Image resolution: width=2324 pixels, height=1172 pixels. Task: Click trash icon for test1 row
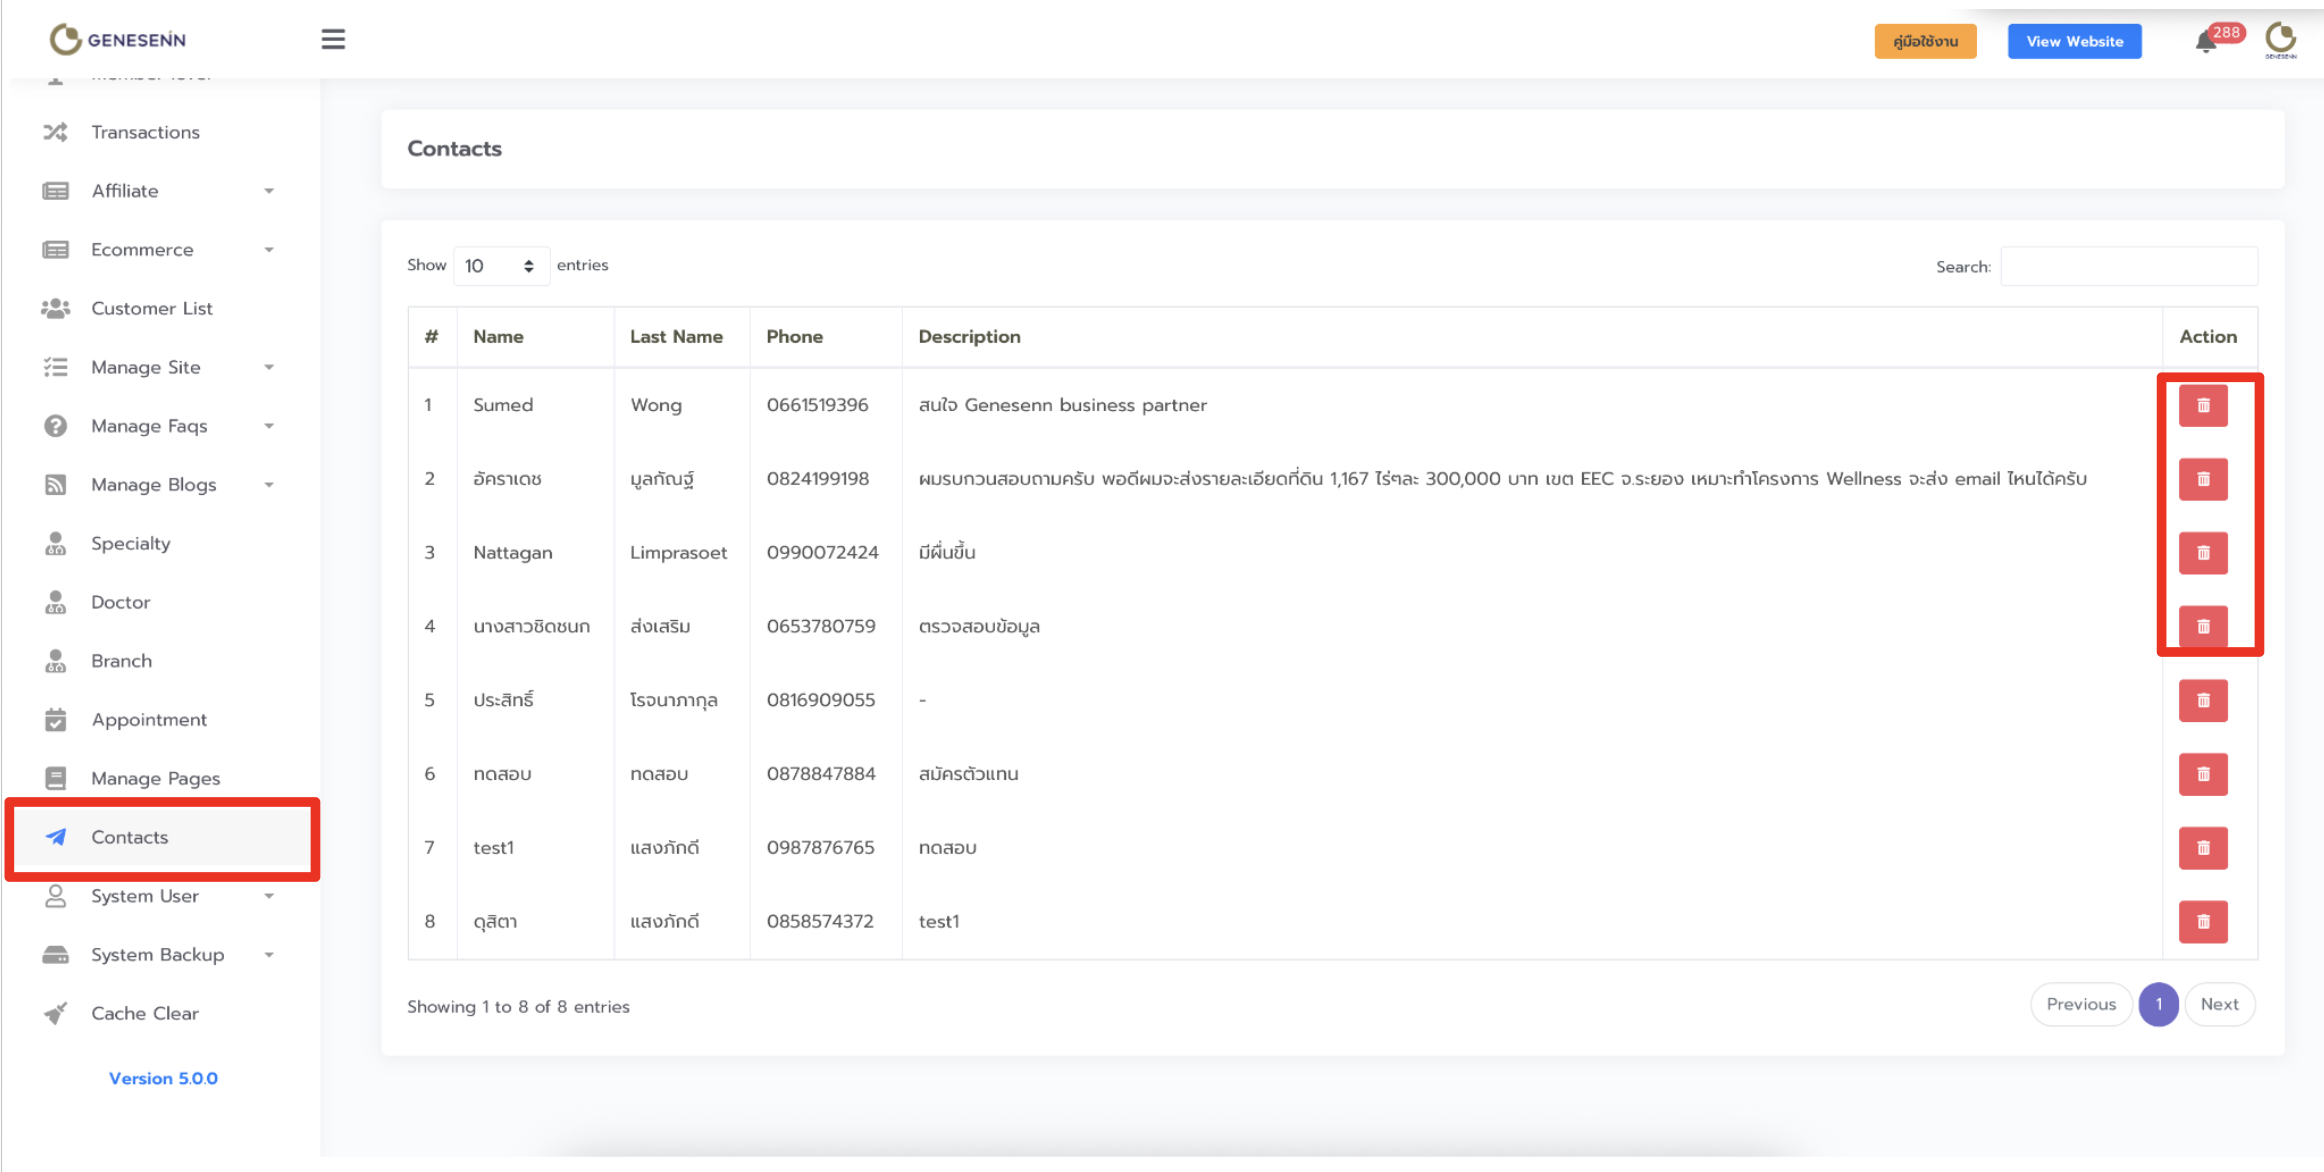(x=2203, y=848)
